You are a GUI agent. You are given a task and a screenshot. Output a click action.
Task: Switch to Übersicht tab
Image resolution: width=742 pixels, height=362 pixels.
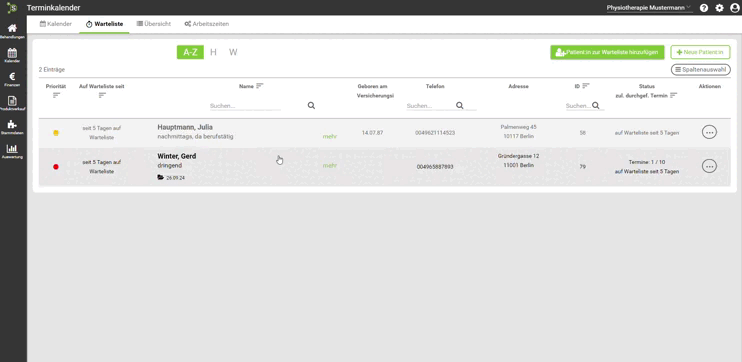pos(154,24)
